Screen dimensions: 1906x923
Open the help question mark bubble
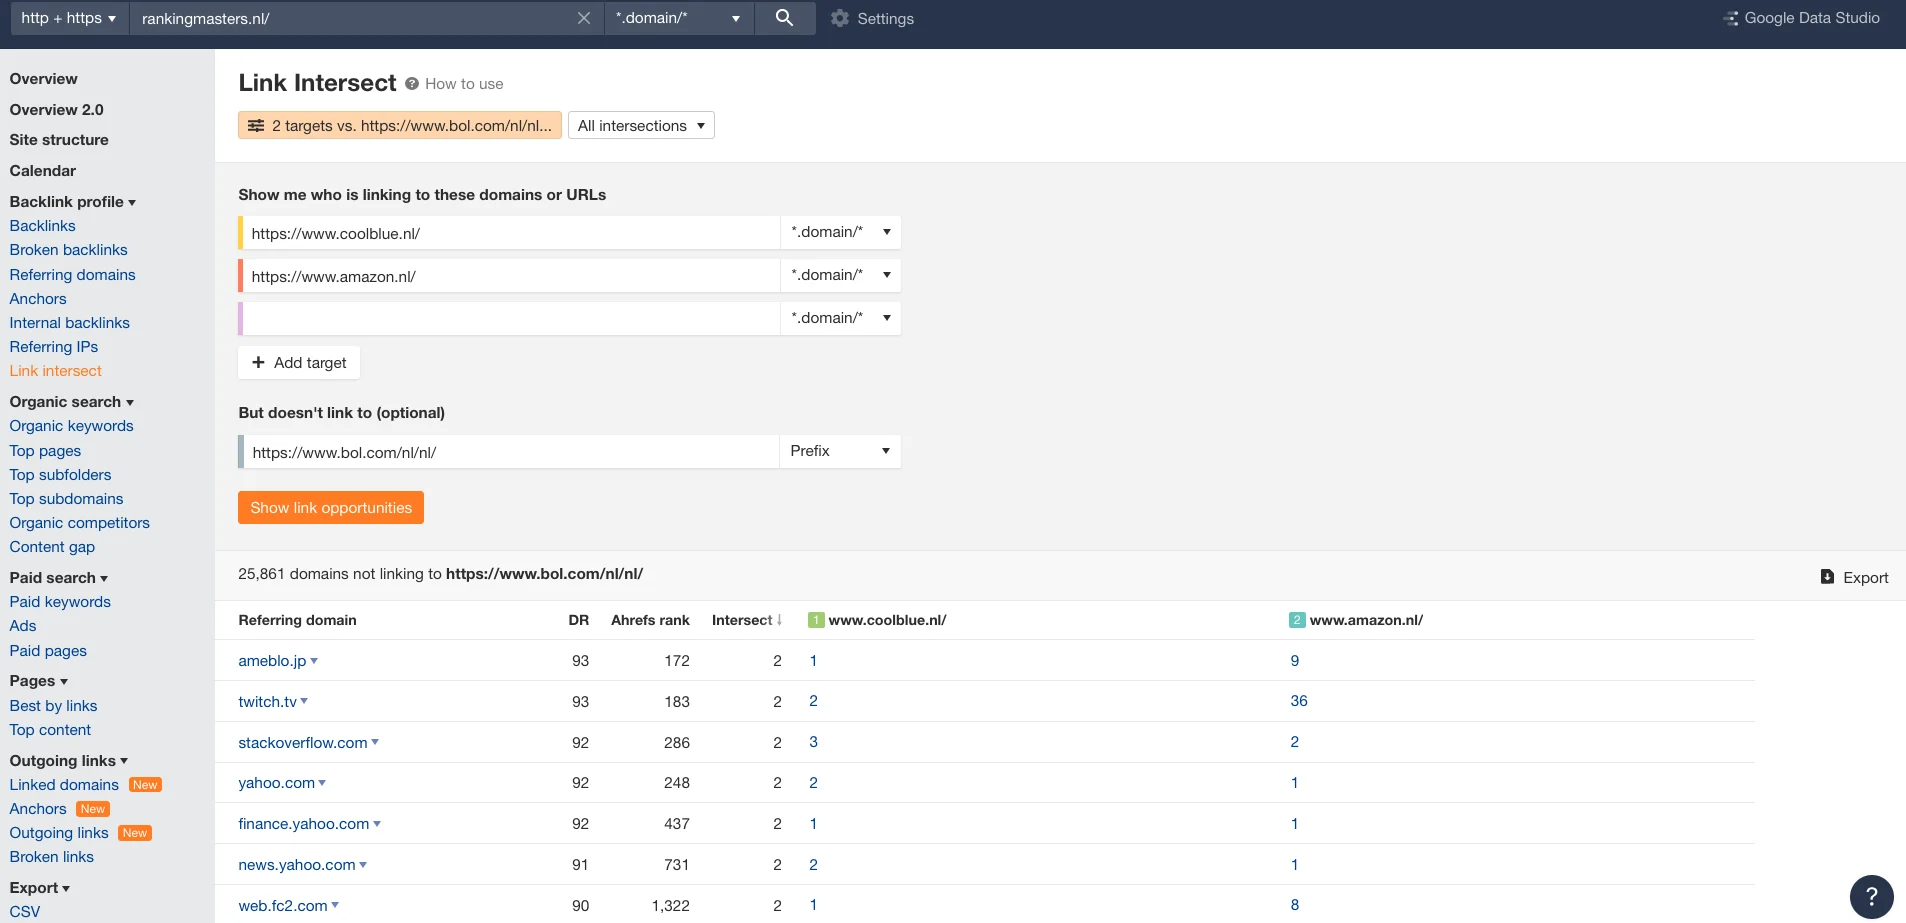tap(1872, 897)
